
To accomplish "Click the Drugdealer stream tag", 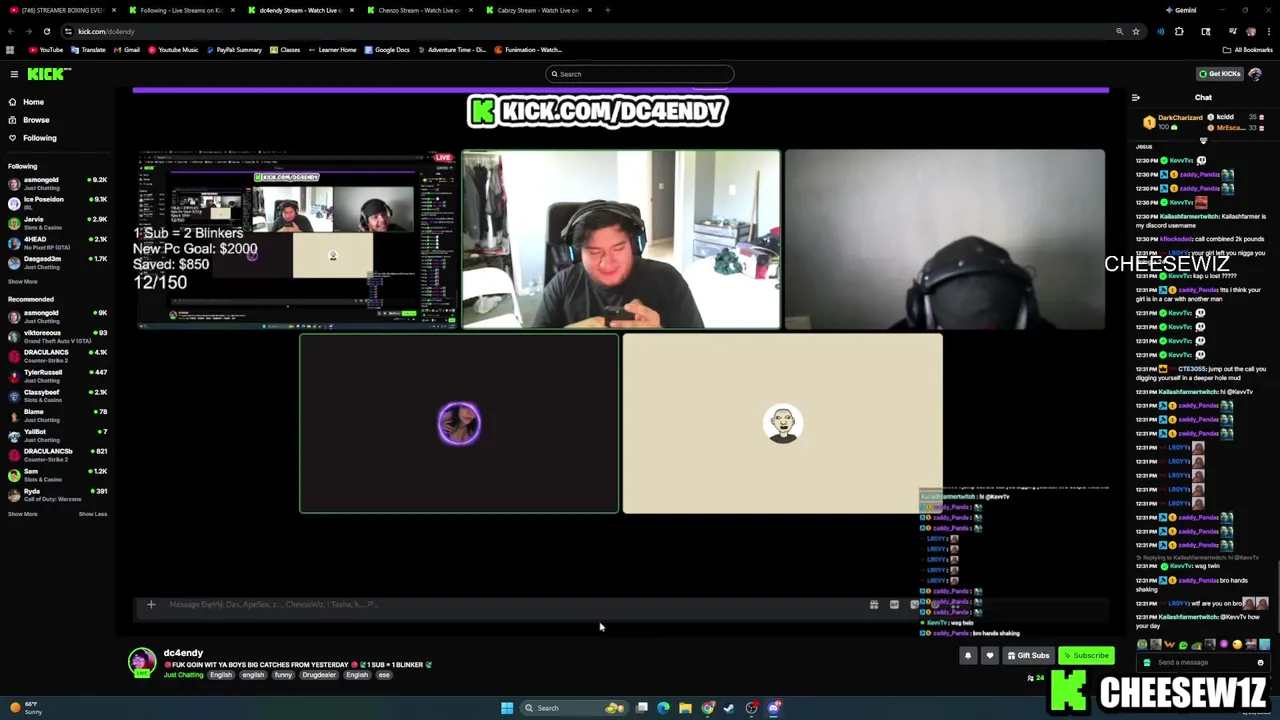I will [x=319, y=675].
